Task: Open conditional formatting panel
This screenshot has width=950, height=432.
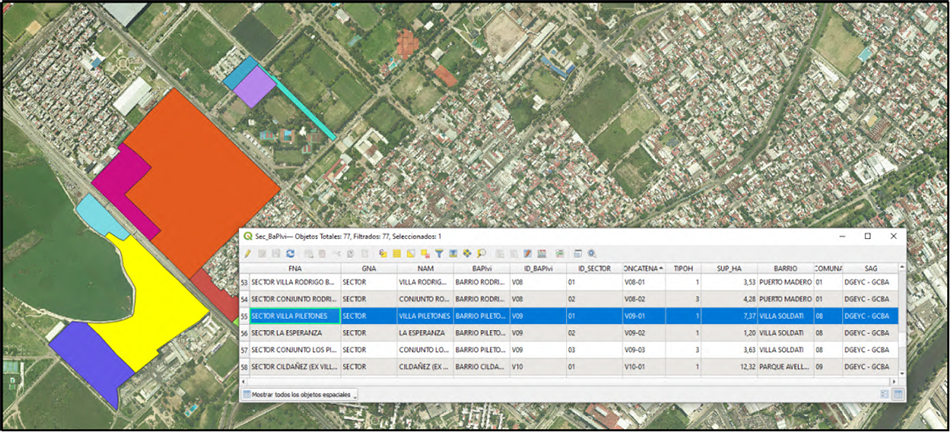Action: (x=541, y=254)
